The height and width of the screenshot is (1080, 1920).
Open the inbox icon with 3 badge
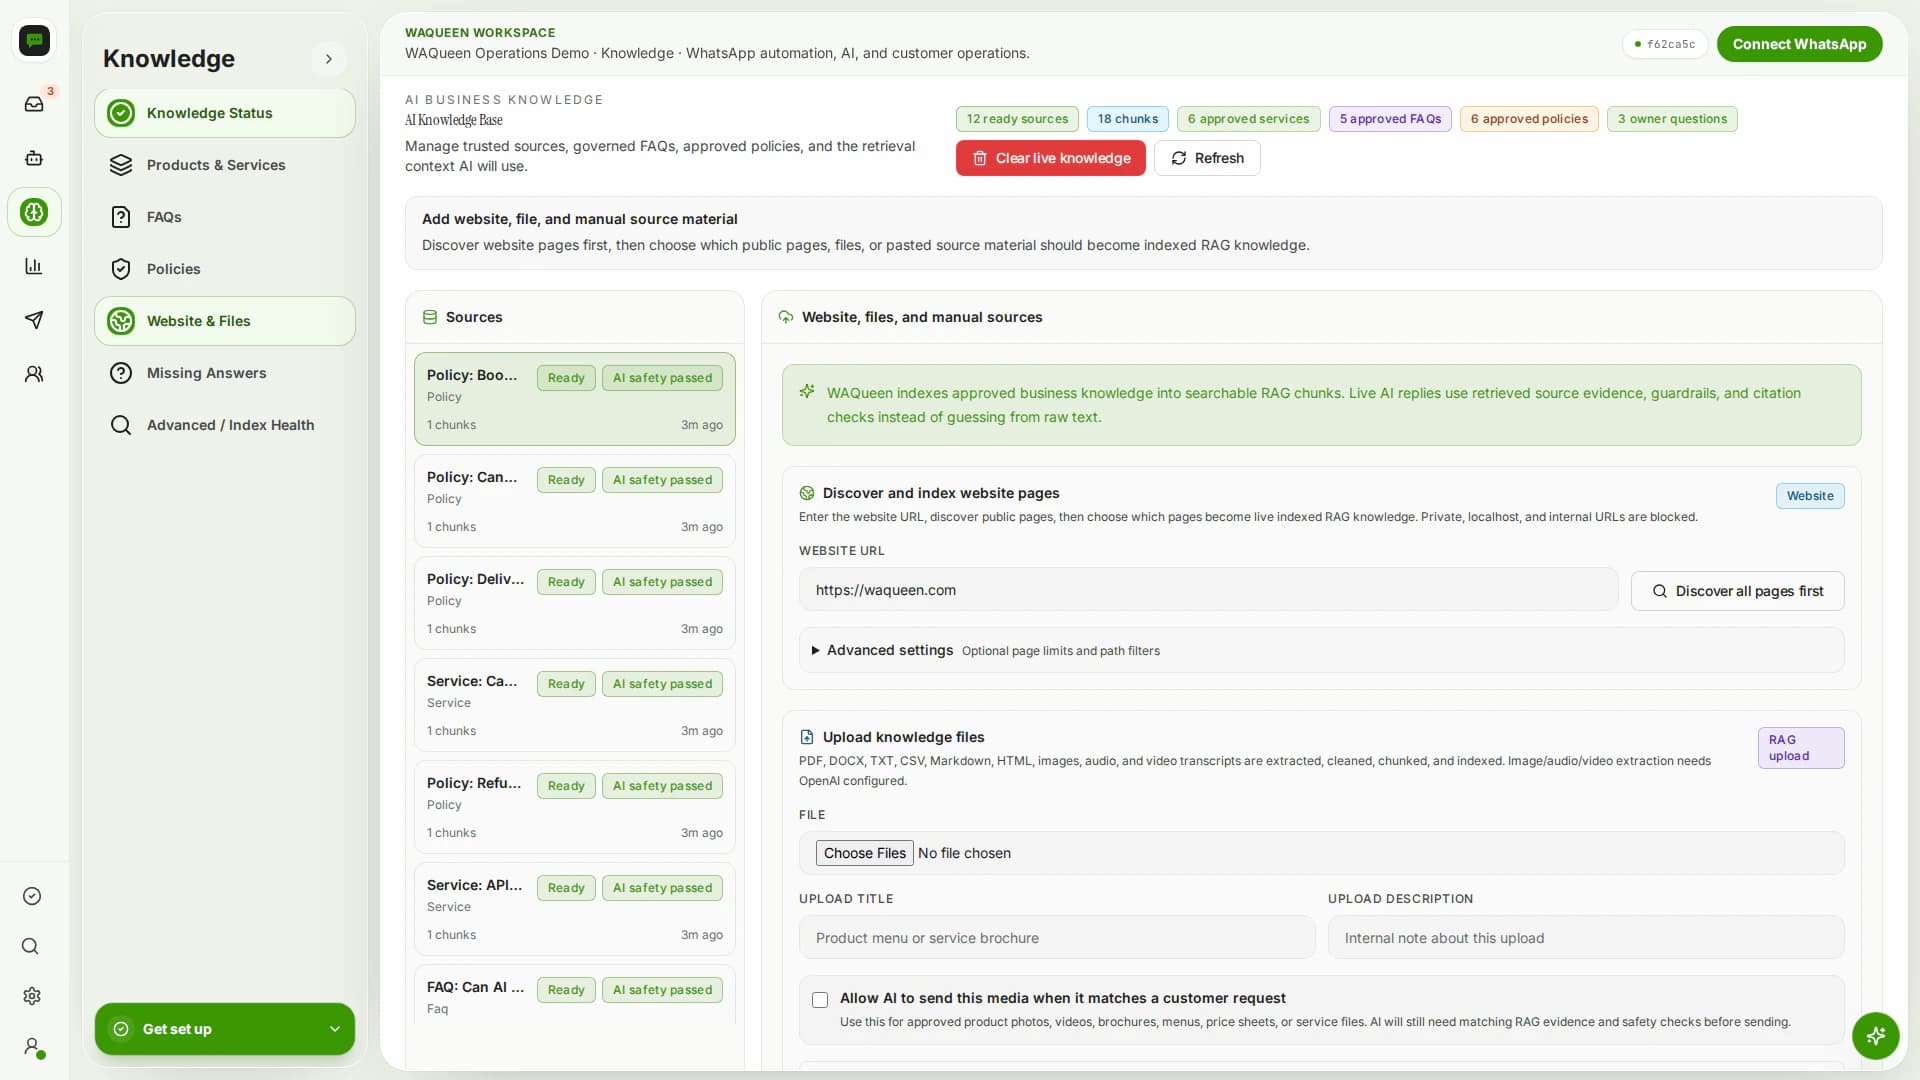(34, 104)
